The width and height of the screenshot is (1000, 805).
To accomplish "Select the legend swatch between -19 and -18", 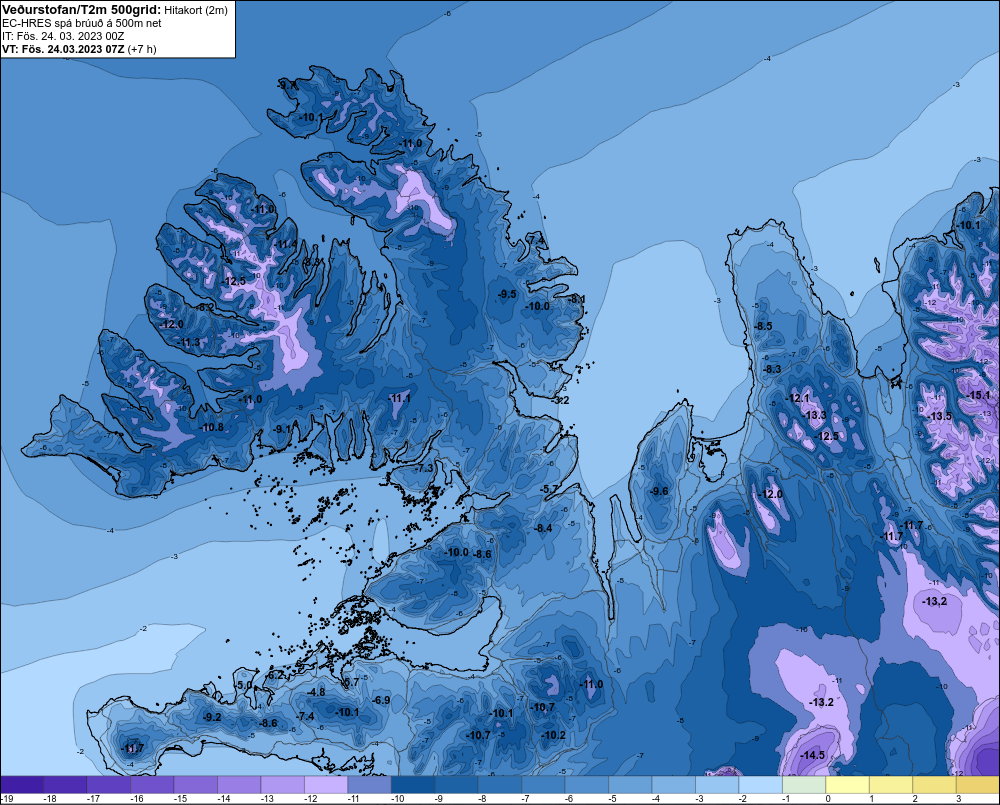I will tap(22, 784).
